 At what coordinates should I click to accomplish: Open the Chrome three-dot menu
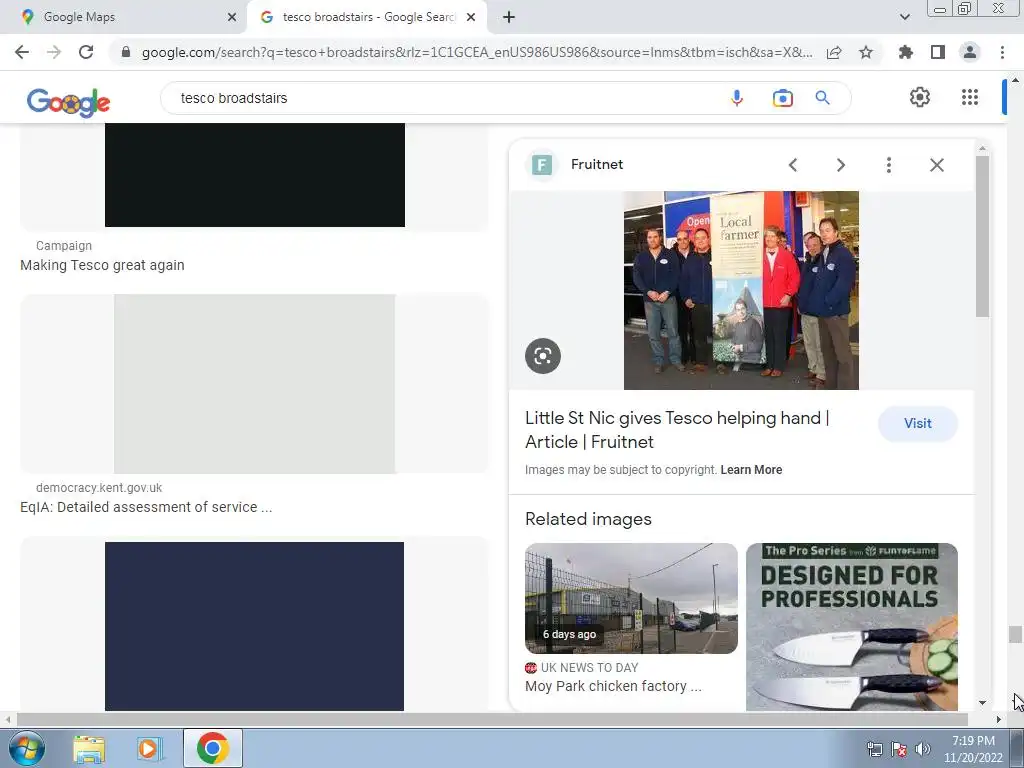click(x=1002, y=52)
